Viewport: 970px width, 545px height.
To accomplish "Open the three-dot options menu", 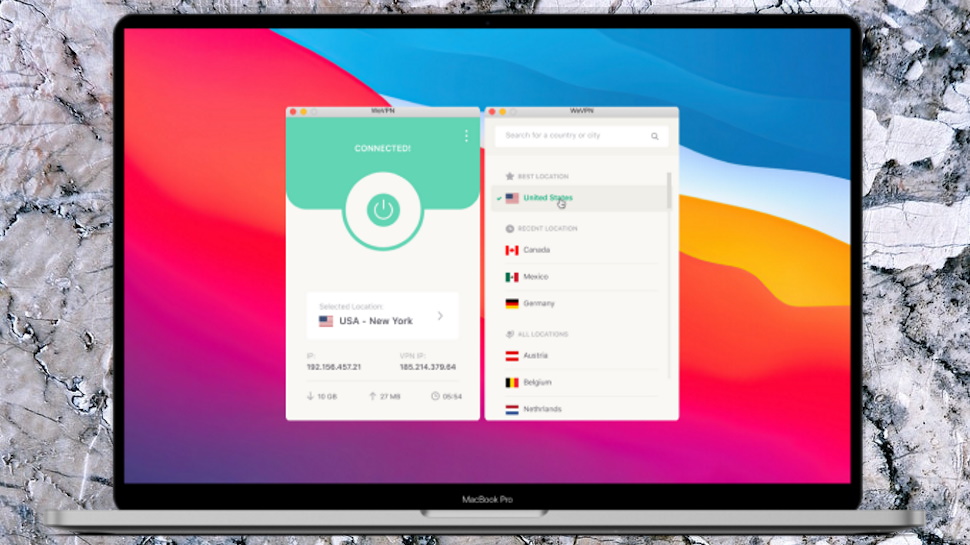I will (x=466, y=136).
